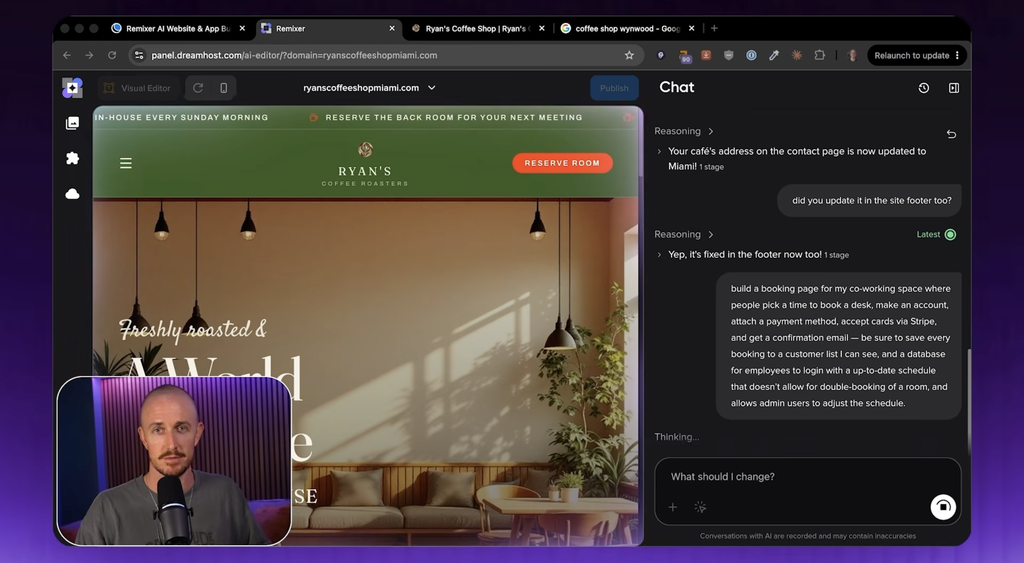Click the '1 stage' label after Miami!

[711, 167]
